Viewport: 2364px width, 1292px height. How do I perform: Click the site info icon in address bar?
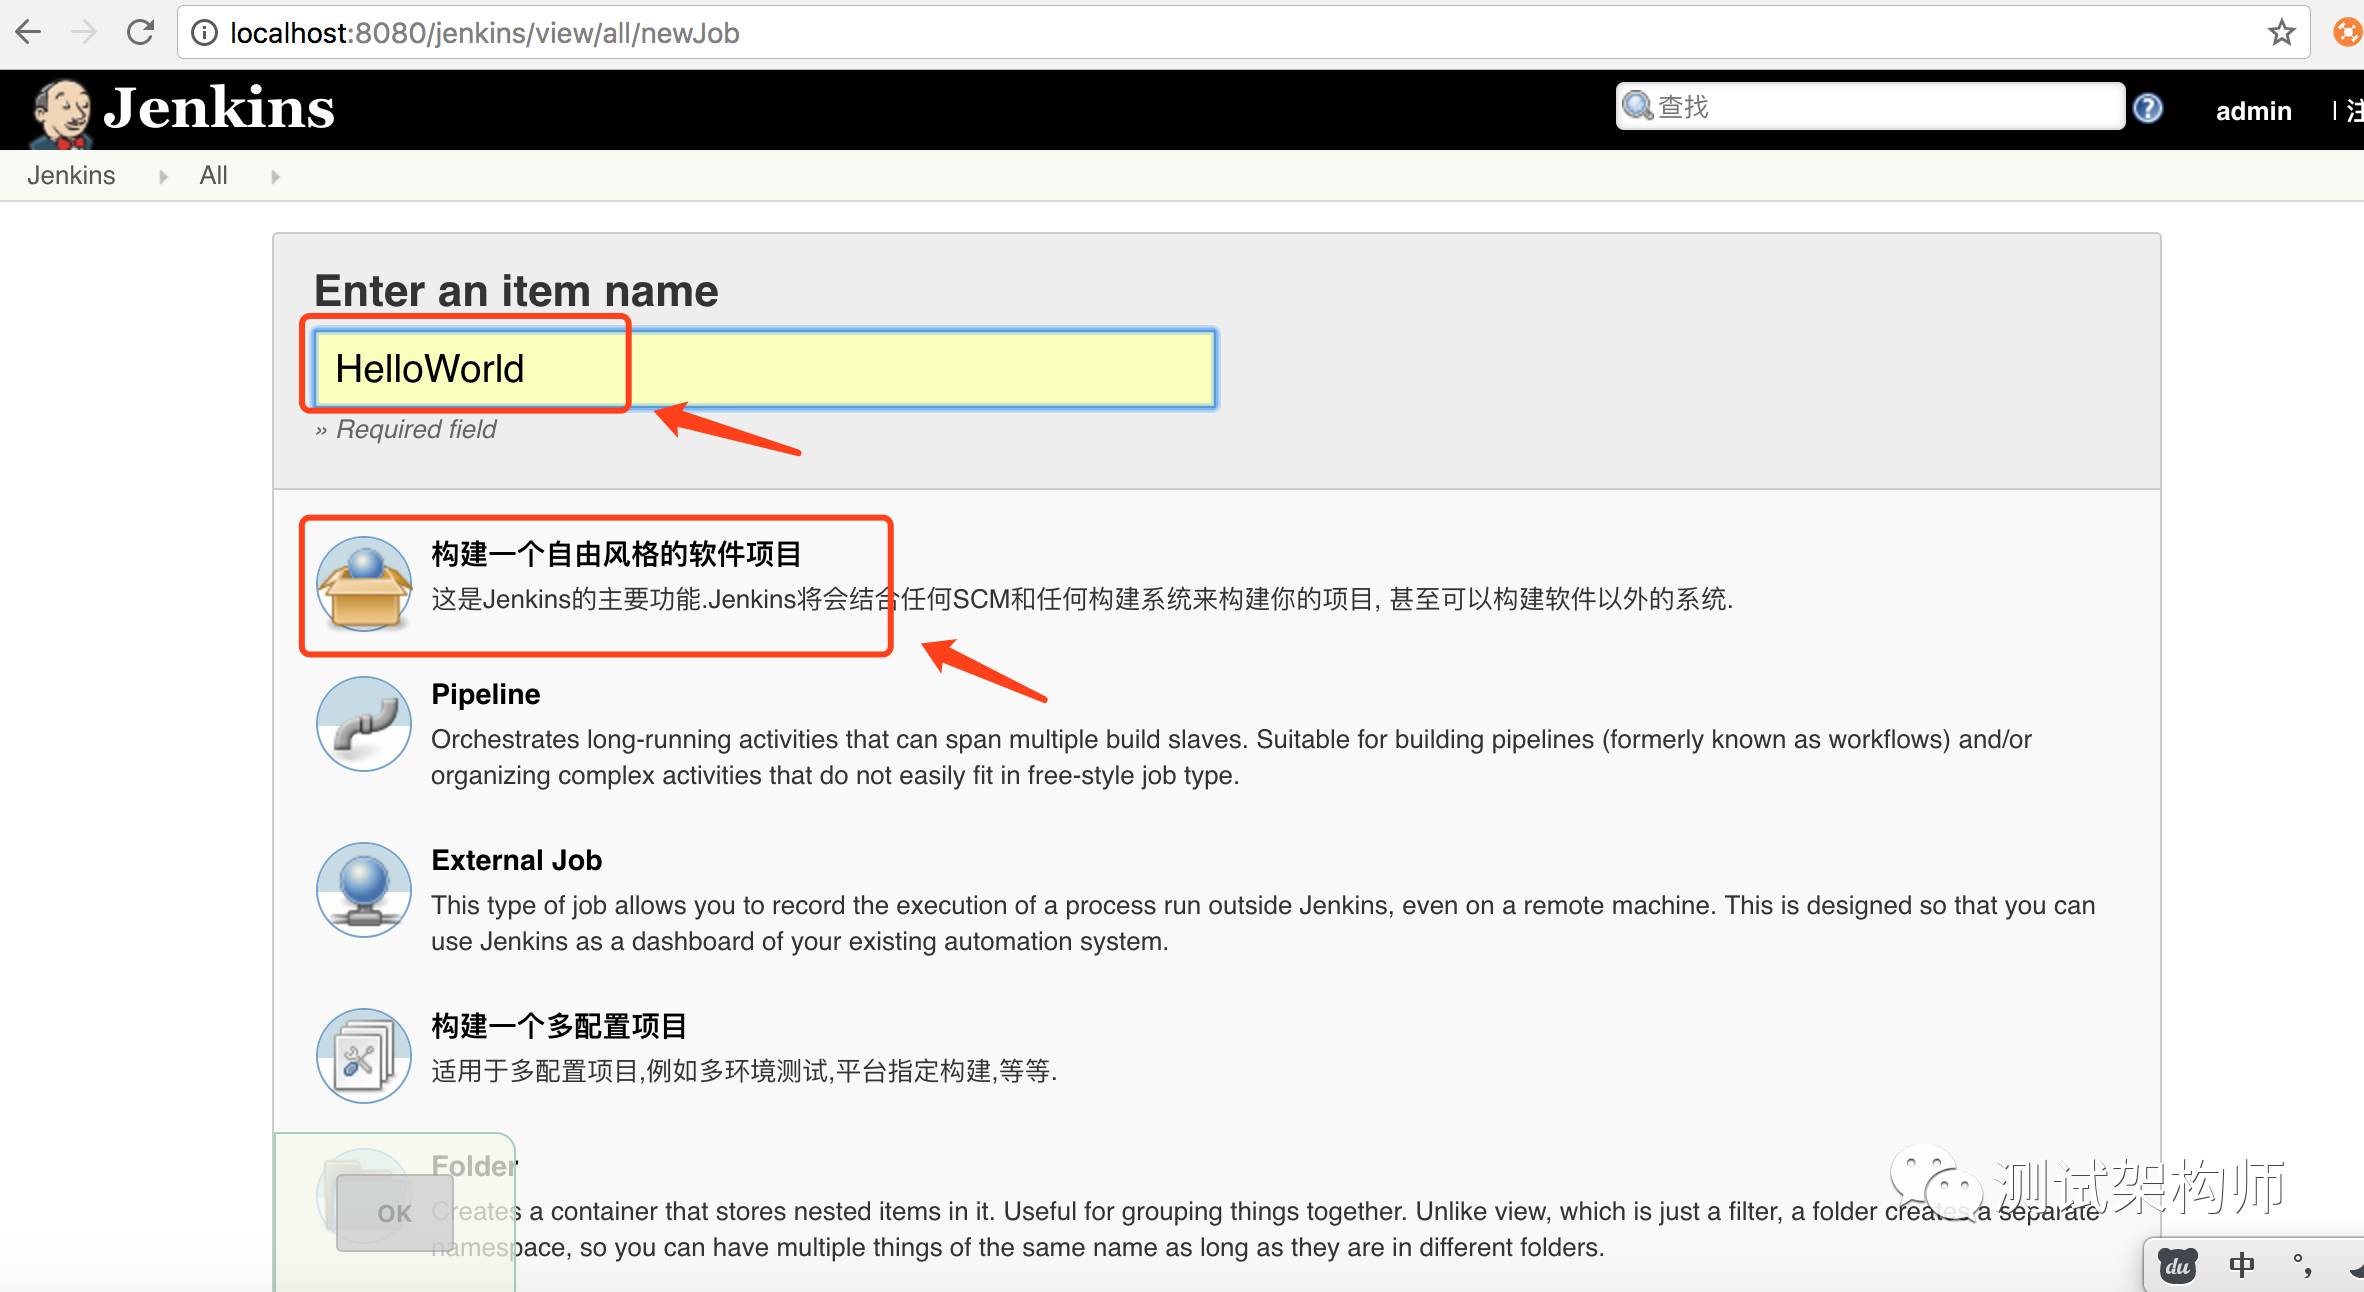[x=204, y=33]
